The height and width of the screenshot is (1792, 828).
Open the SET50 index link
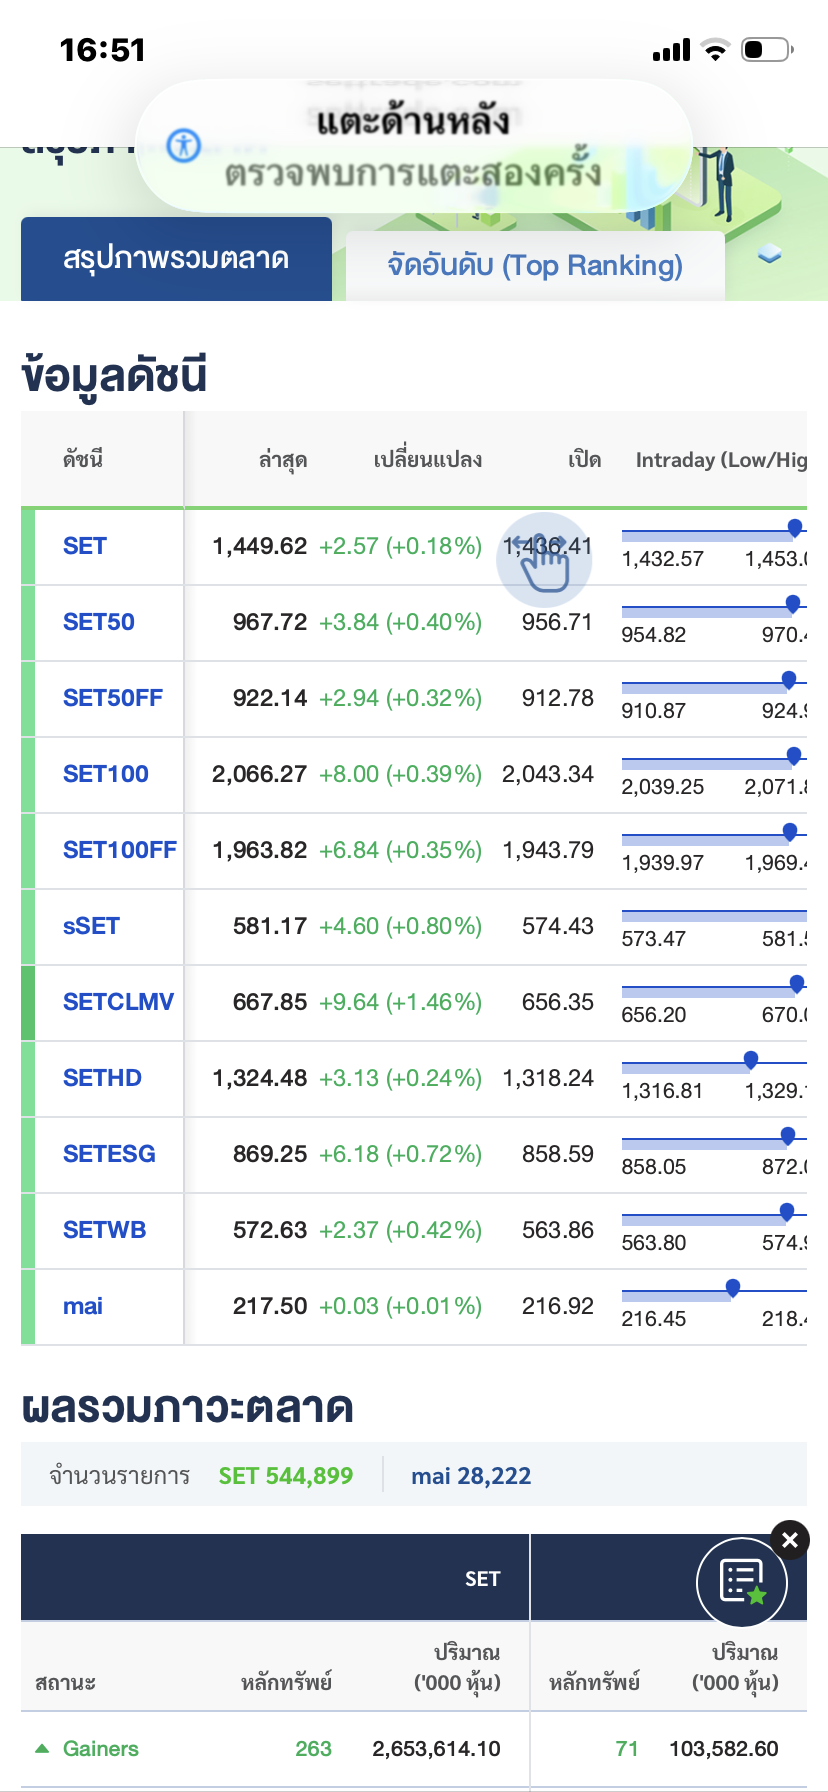point(99,622)
